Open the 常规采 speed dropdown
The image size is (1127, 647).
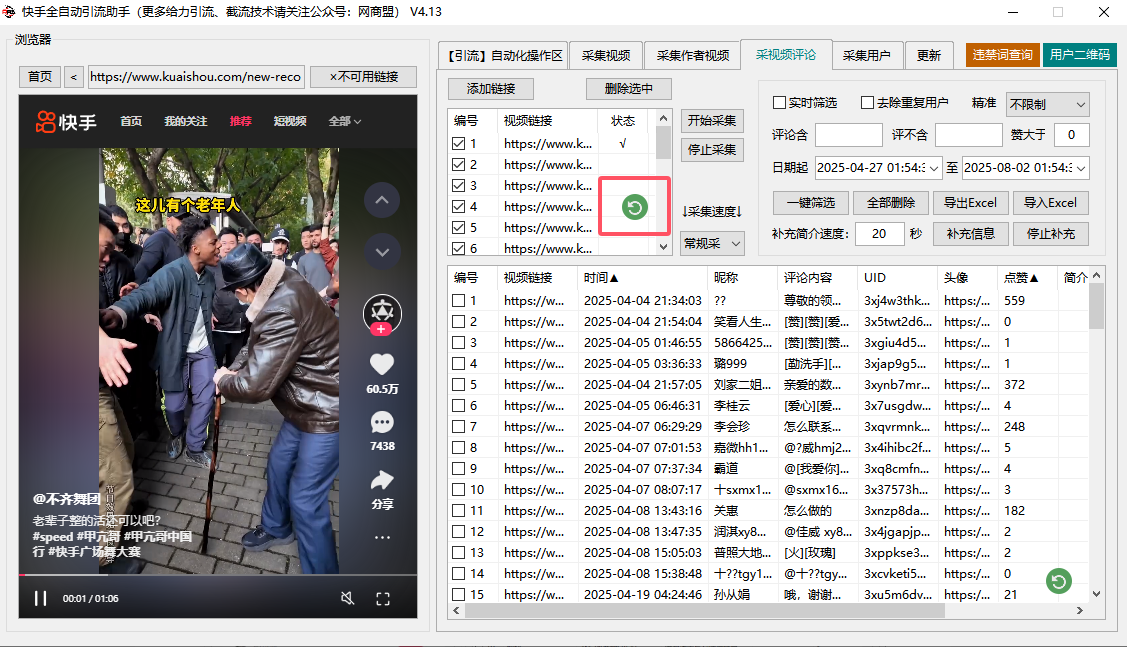712,244
